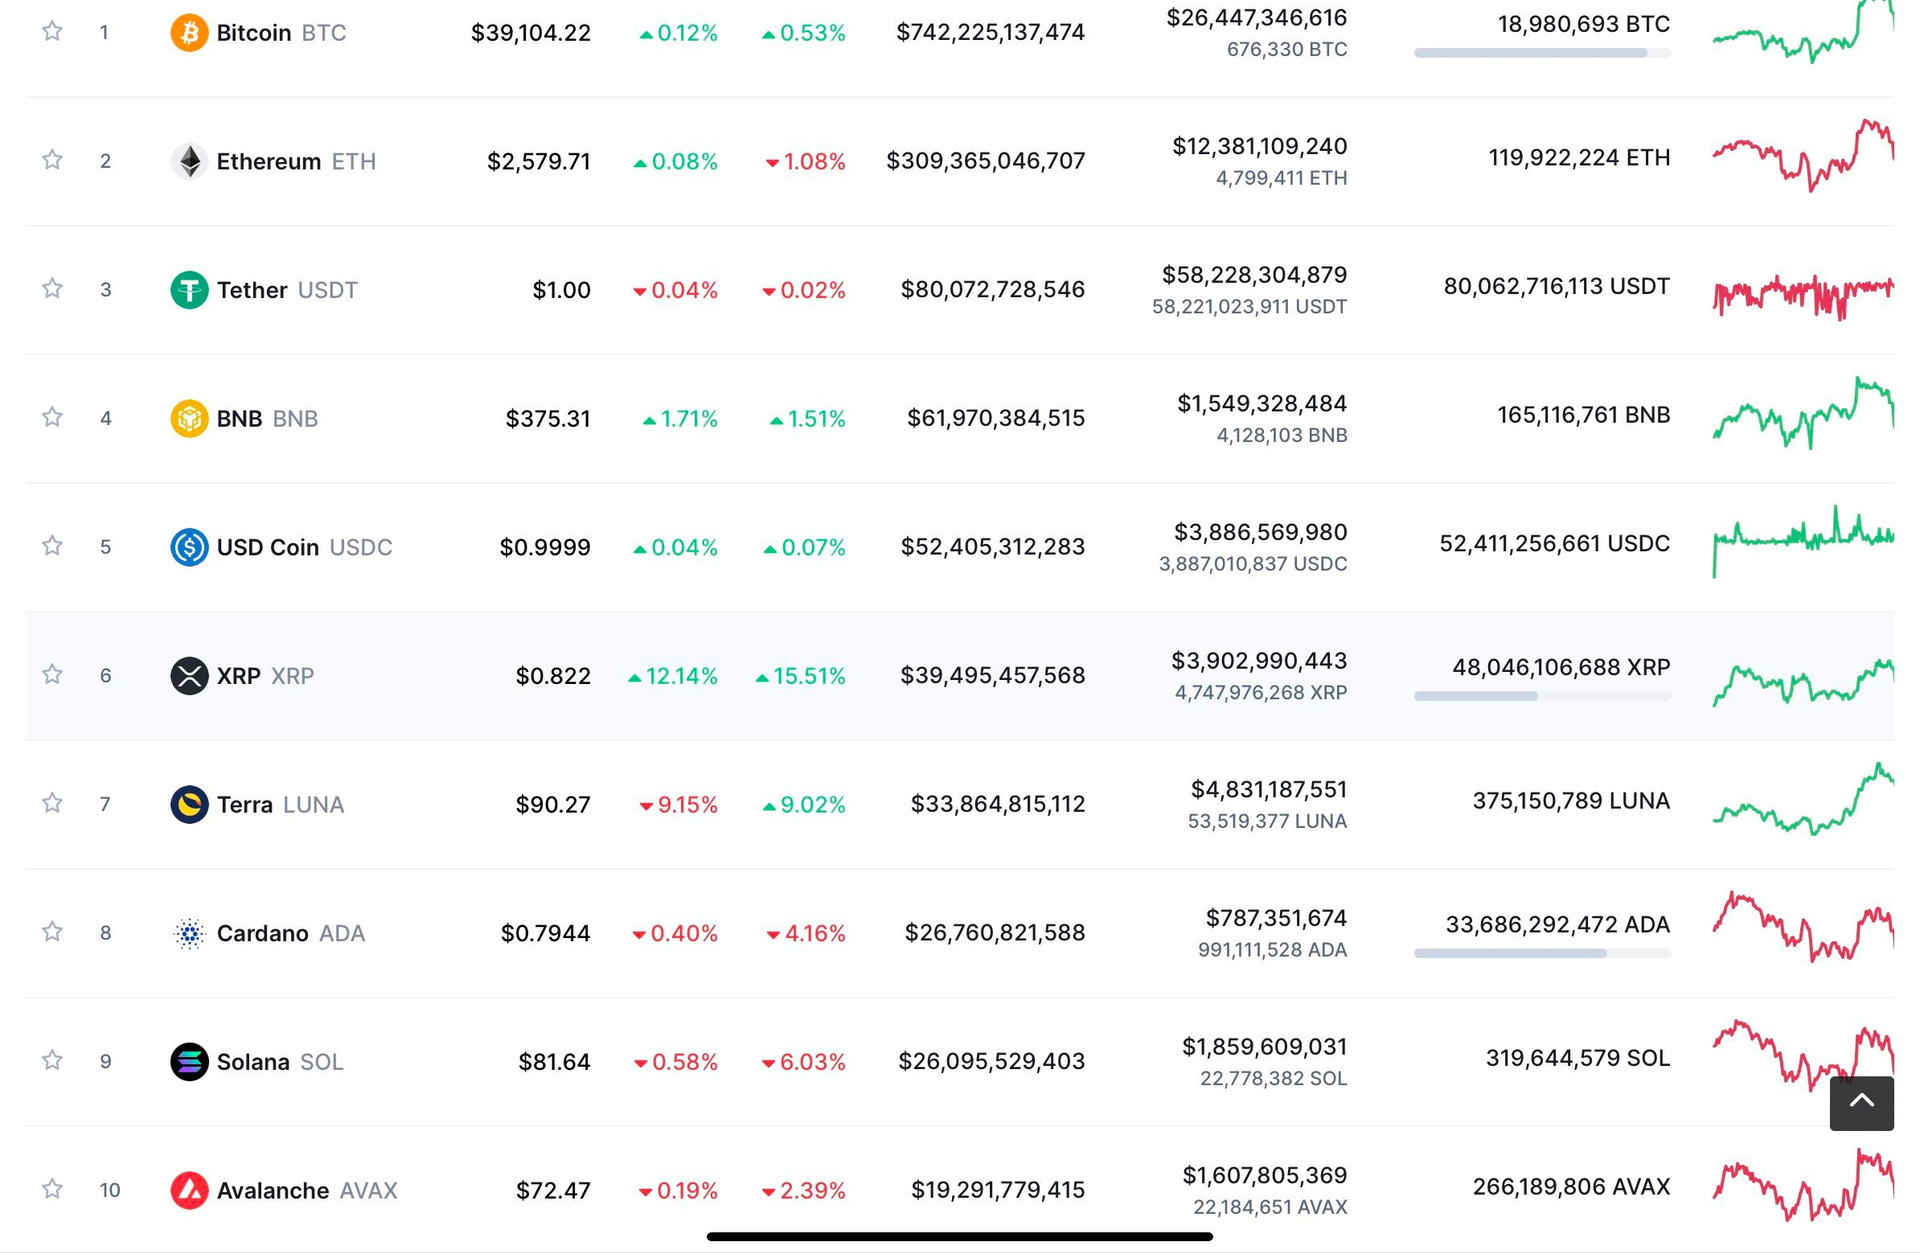Click Terra 24h change 9.15%
The image size is (1920, 1253).
point(678,804)
